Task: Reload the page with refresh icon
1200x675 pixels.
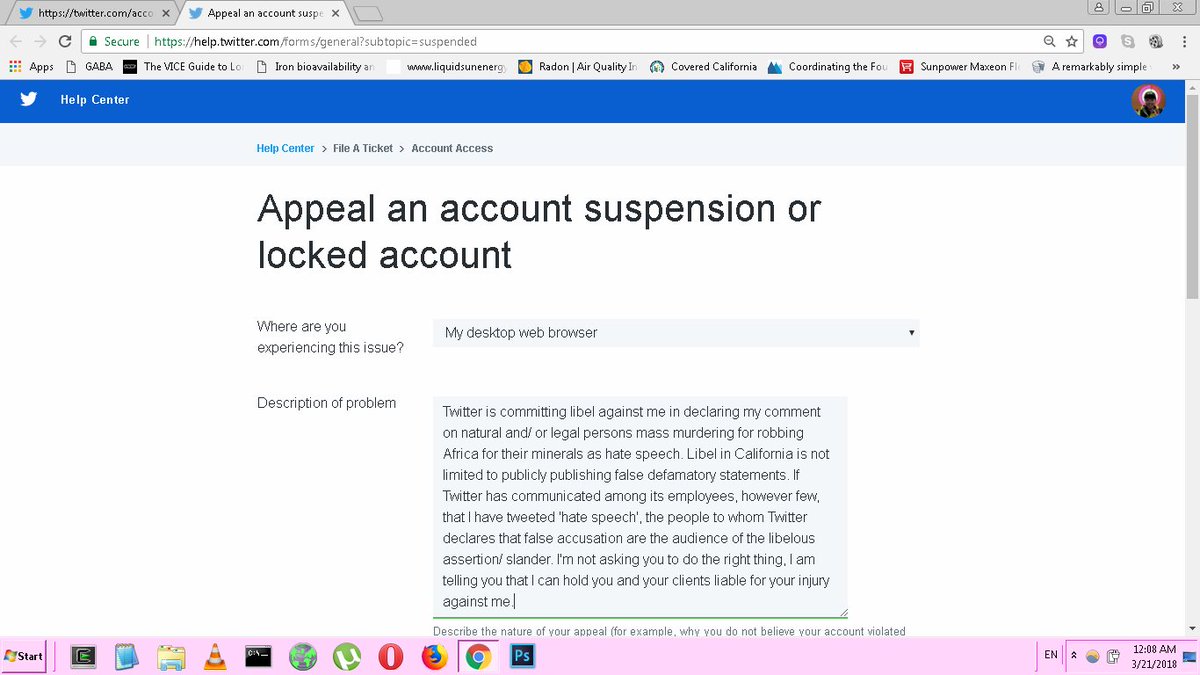Action: click(65, 42)
